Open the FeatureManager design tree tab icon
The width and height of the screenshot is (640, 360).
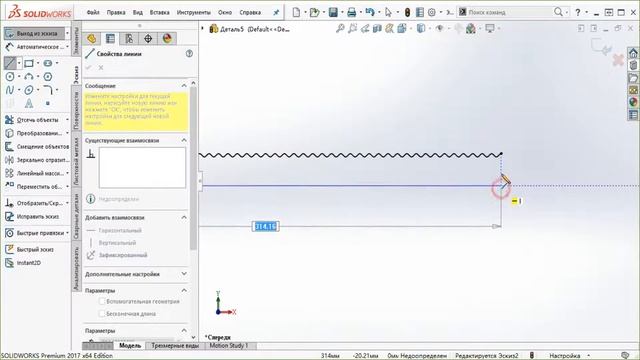91,39
